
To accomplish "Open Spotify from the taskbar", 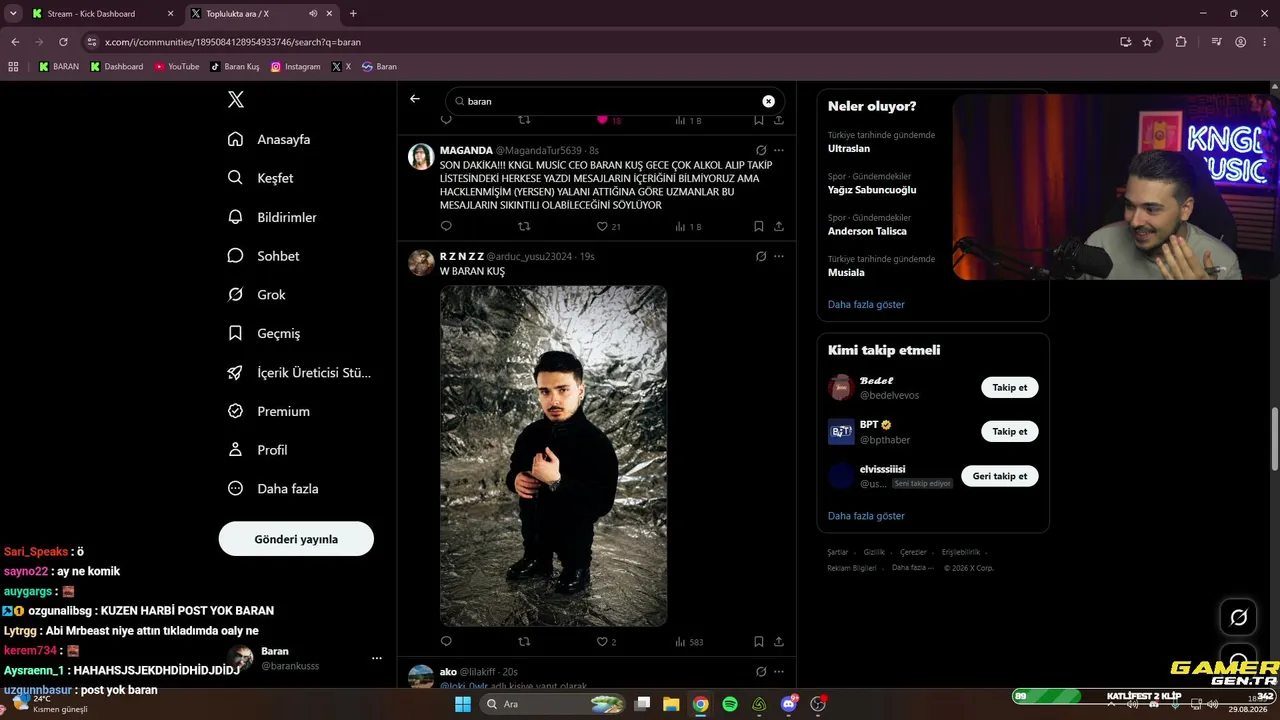I will coord(730,704).
